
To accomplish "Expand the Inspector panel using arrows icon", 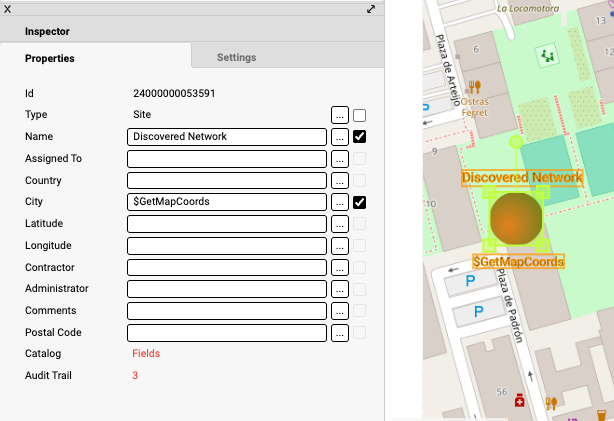I will tap(371, 8).
